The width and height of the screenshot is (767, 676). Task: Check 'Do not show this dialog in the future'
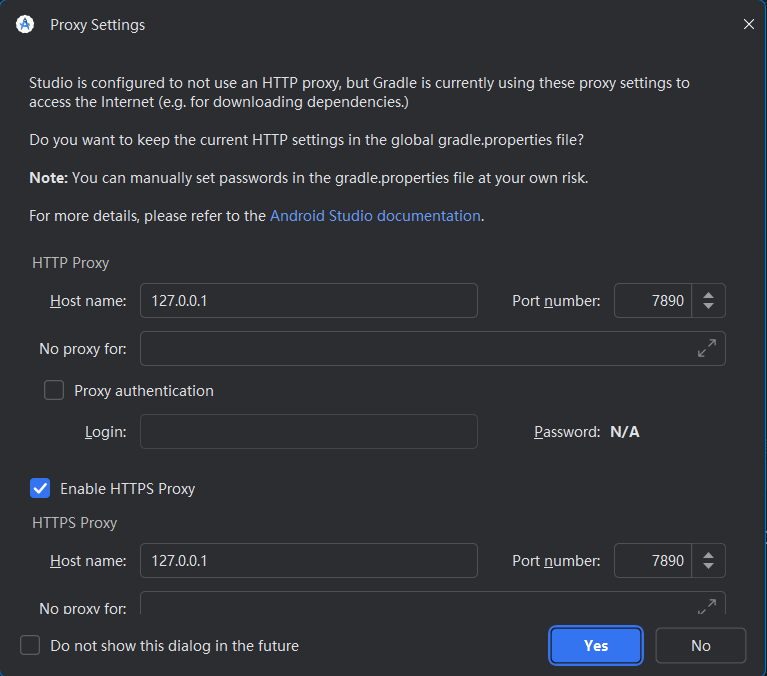pos(31,646)
